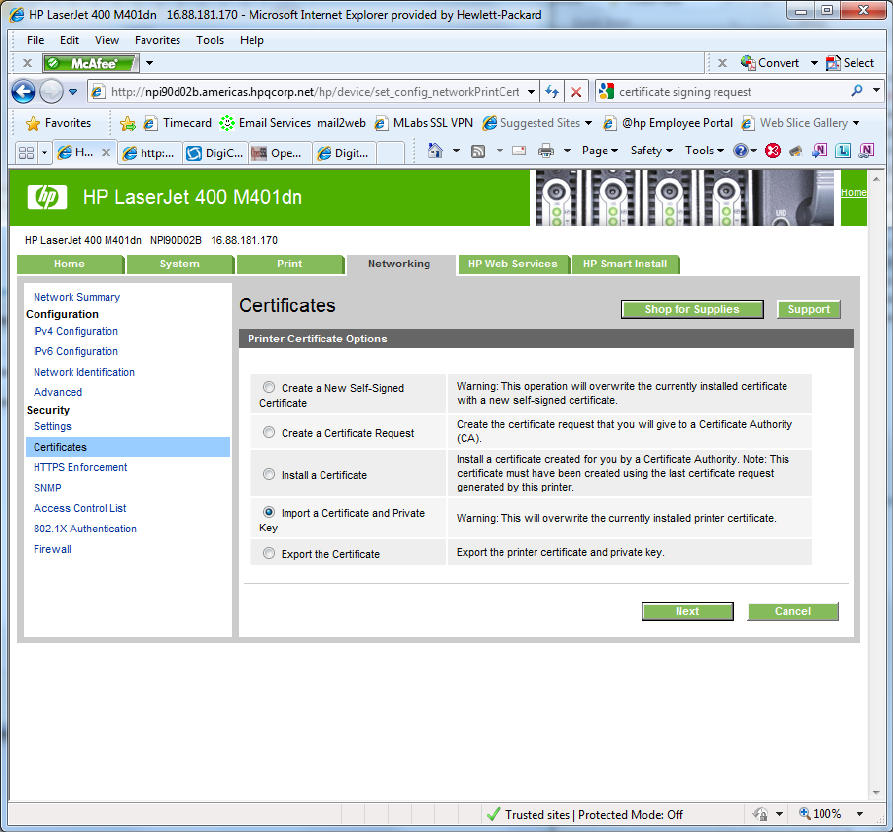
Task: Click the Print toolbar icon
Action: [546, 151]
